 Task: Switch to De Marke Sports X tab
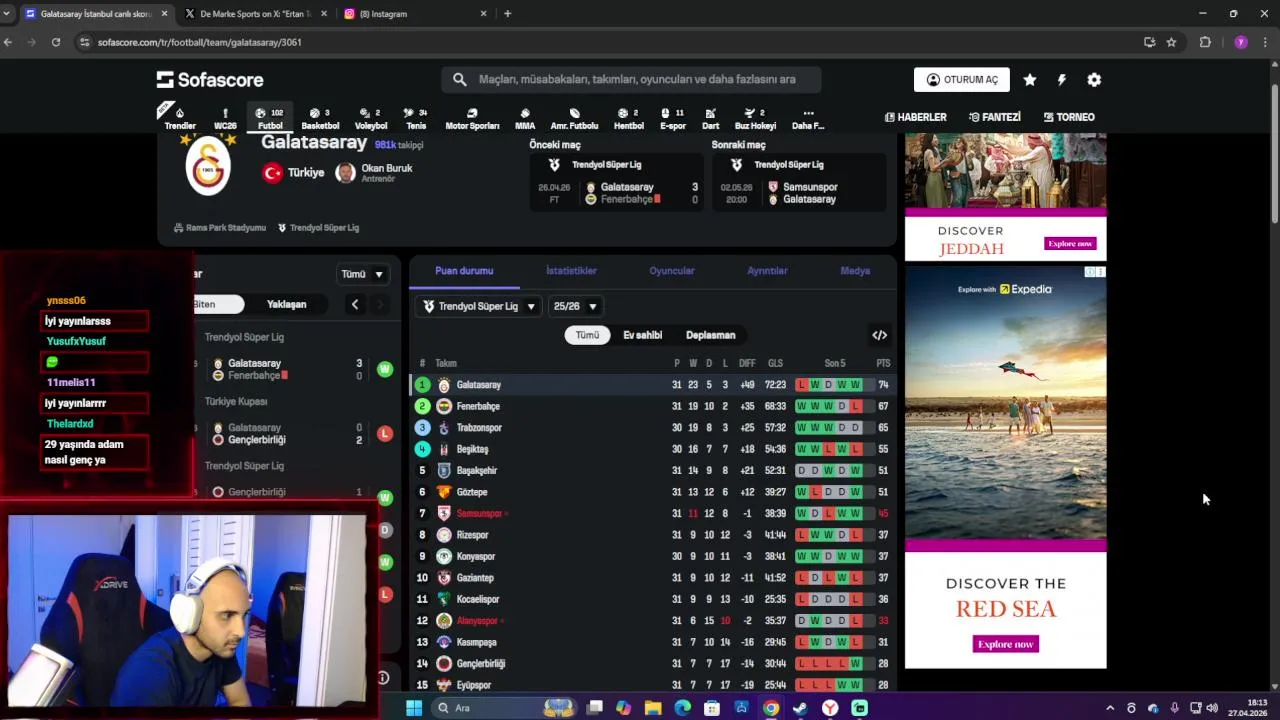point(255,14)
